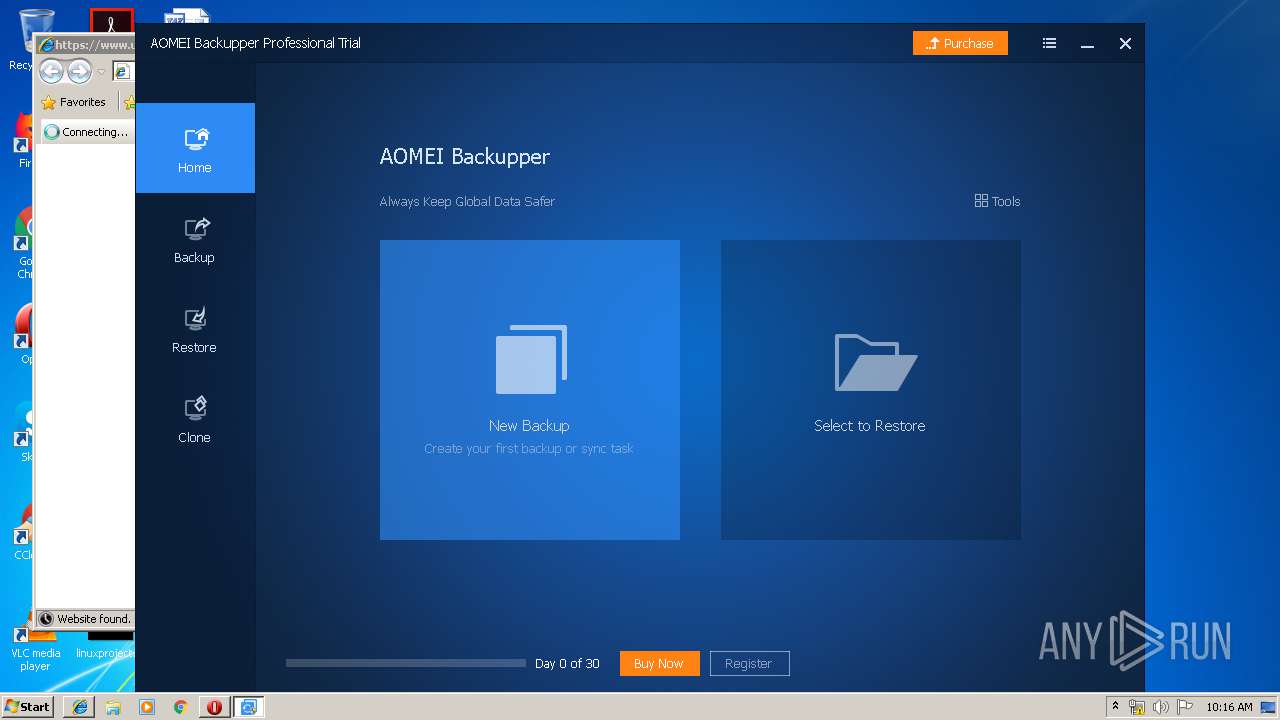Click the Action Center flag icon
Viewport: 1280px width, 720px height.
1185,707
